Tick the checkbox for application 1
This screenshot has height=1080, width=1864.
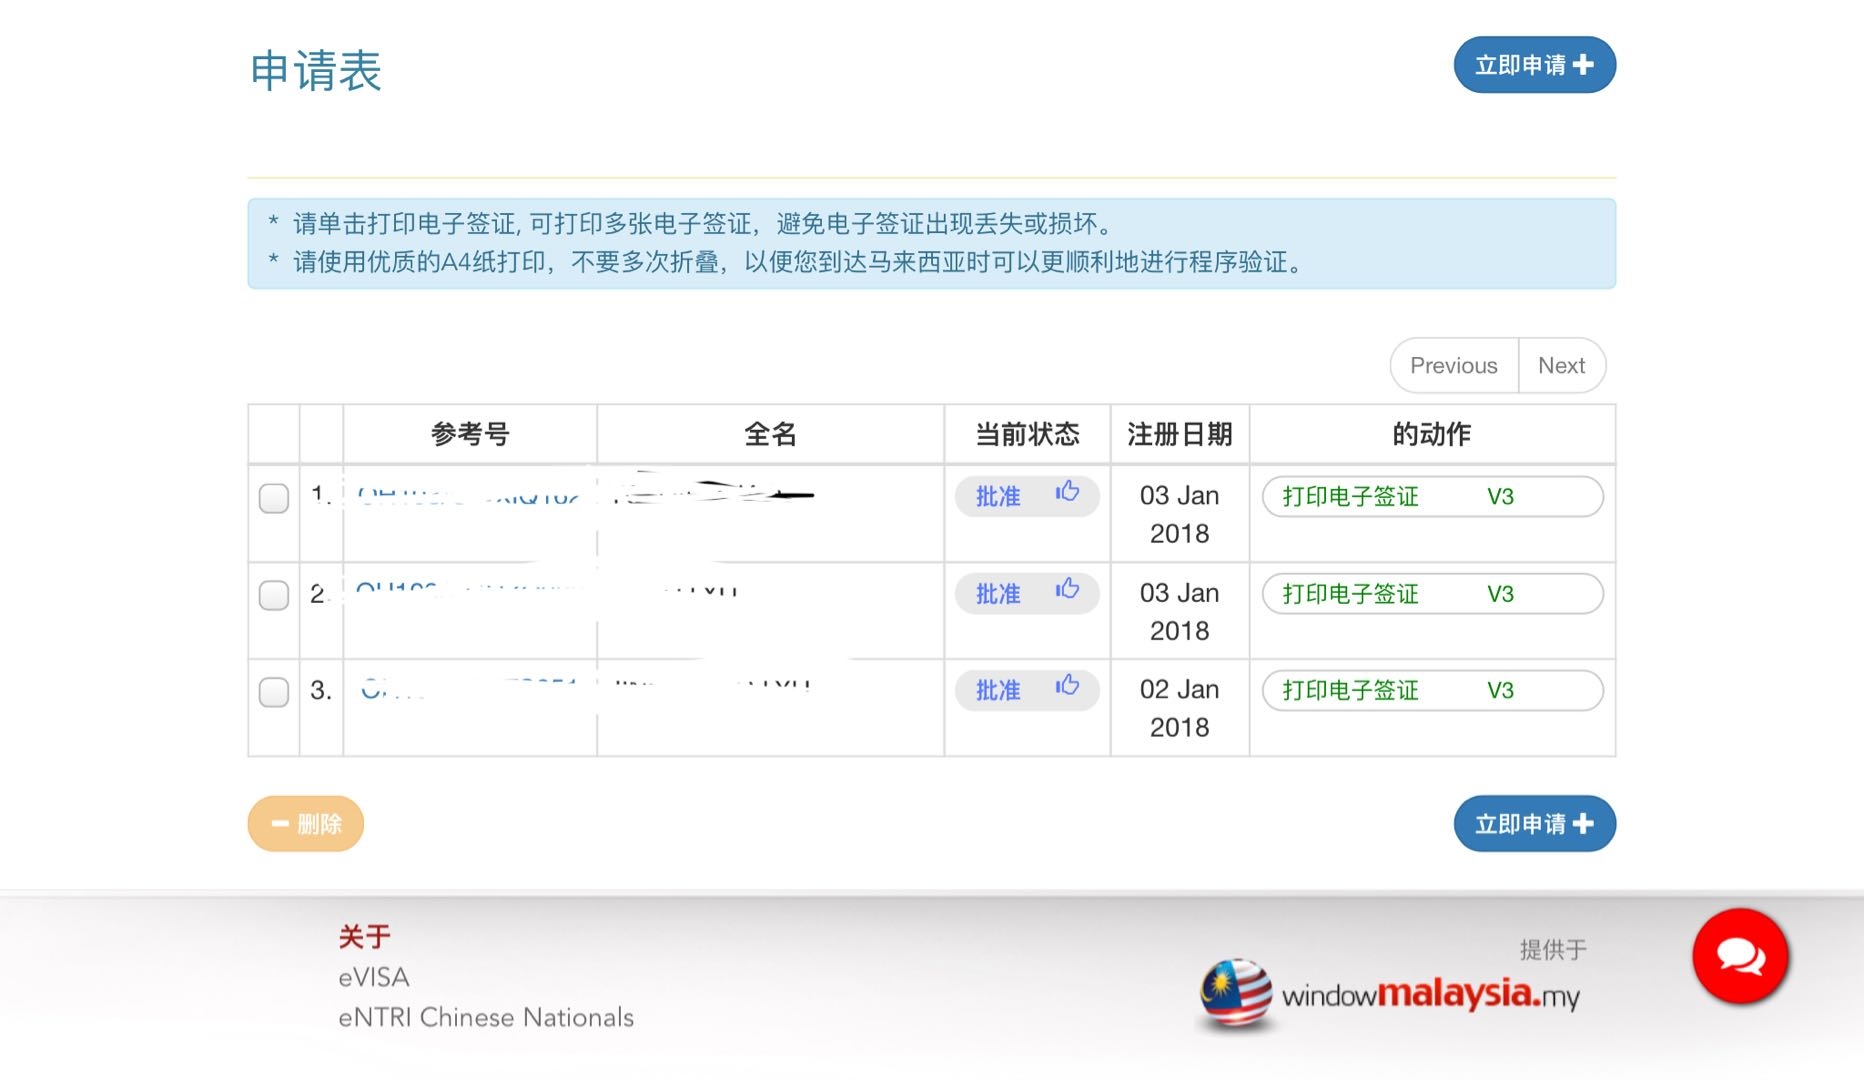(x=274, y=498)
